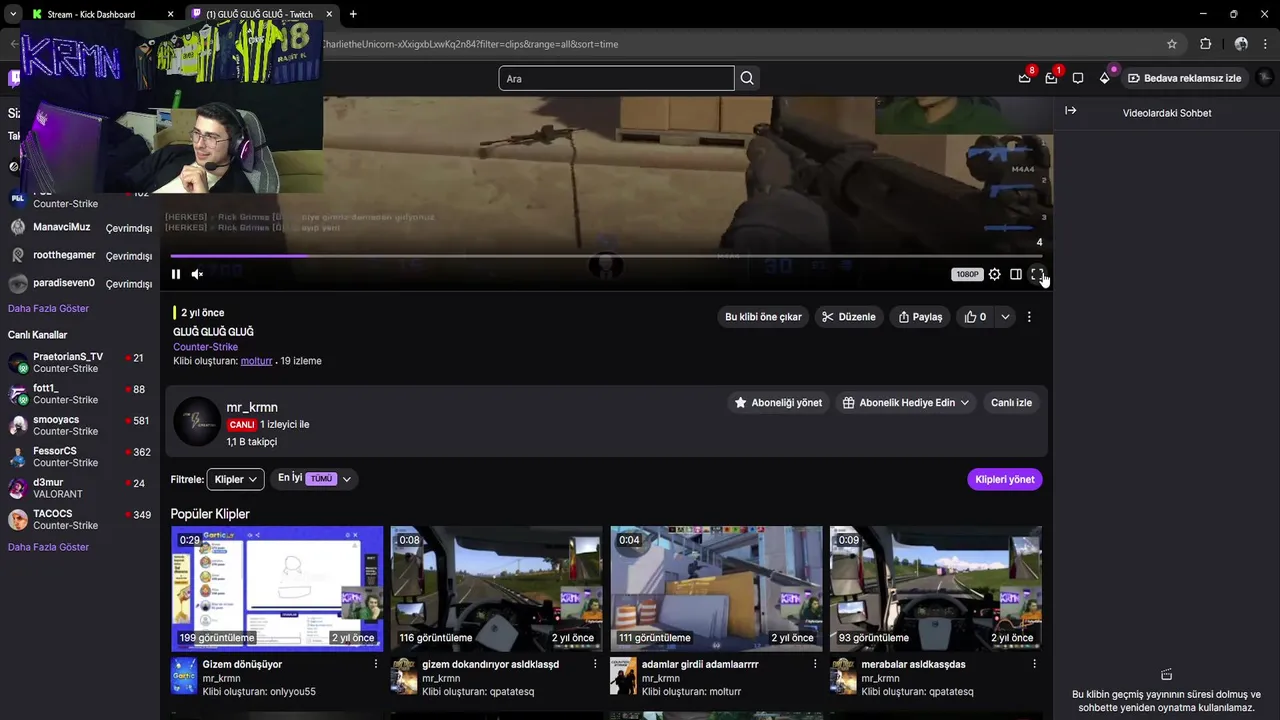Open options for gizem dokandırıyor clip
The width and height of the screenshot is (1280, 720).
click(595, 664)
